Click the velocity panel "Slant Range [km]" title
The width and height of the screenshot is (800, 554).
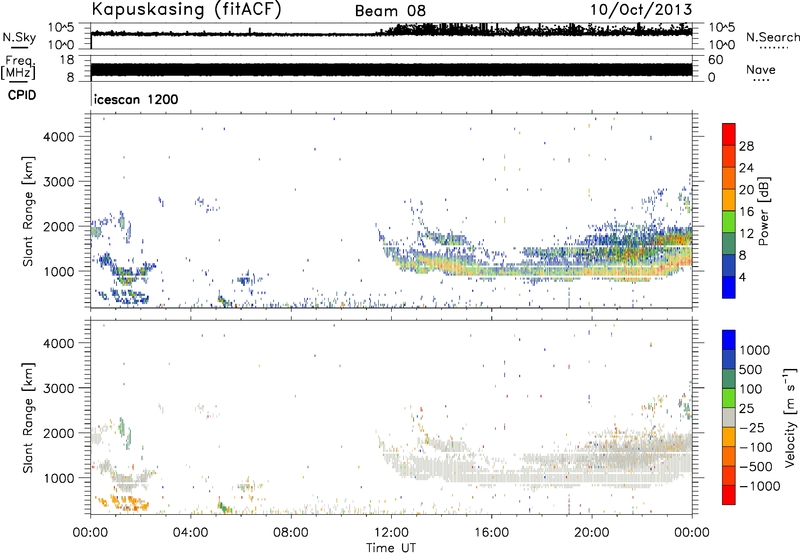28,417
